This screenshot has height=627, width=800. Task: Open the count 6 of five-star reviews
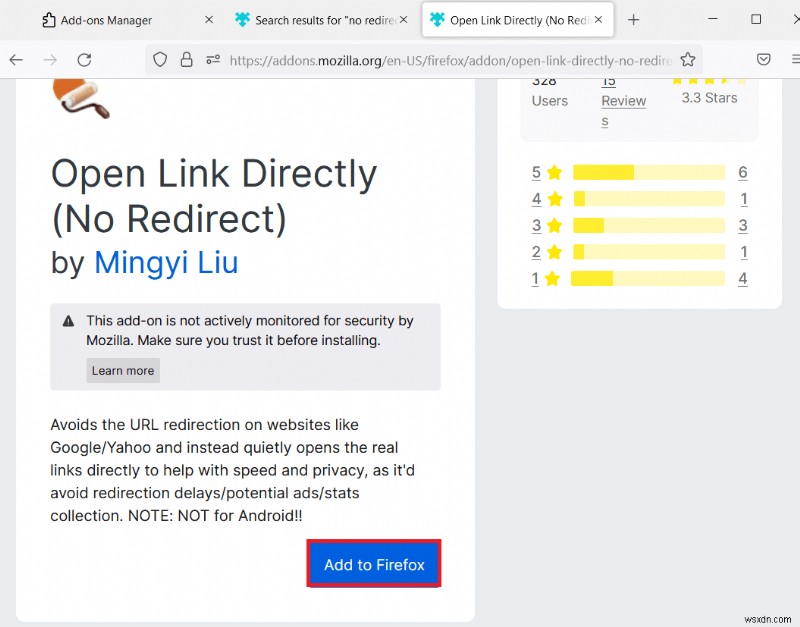[743, 172]
